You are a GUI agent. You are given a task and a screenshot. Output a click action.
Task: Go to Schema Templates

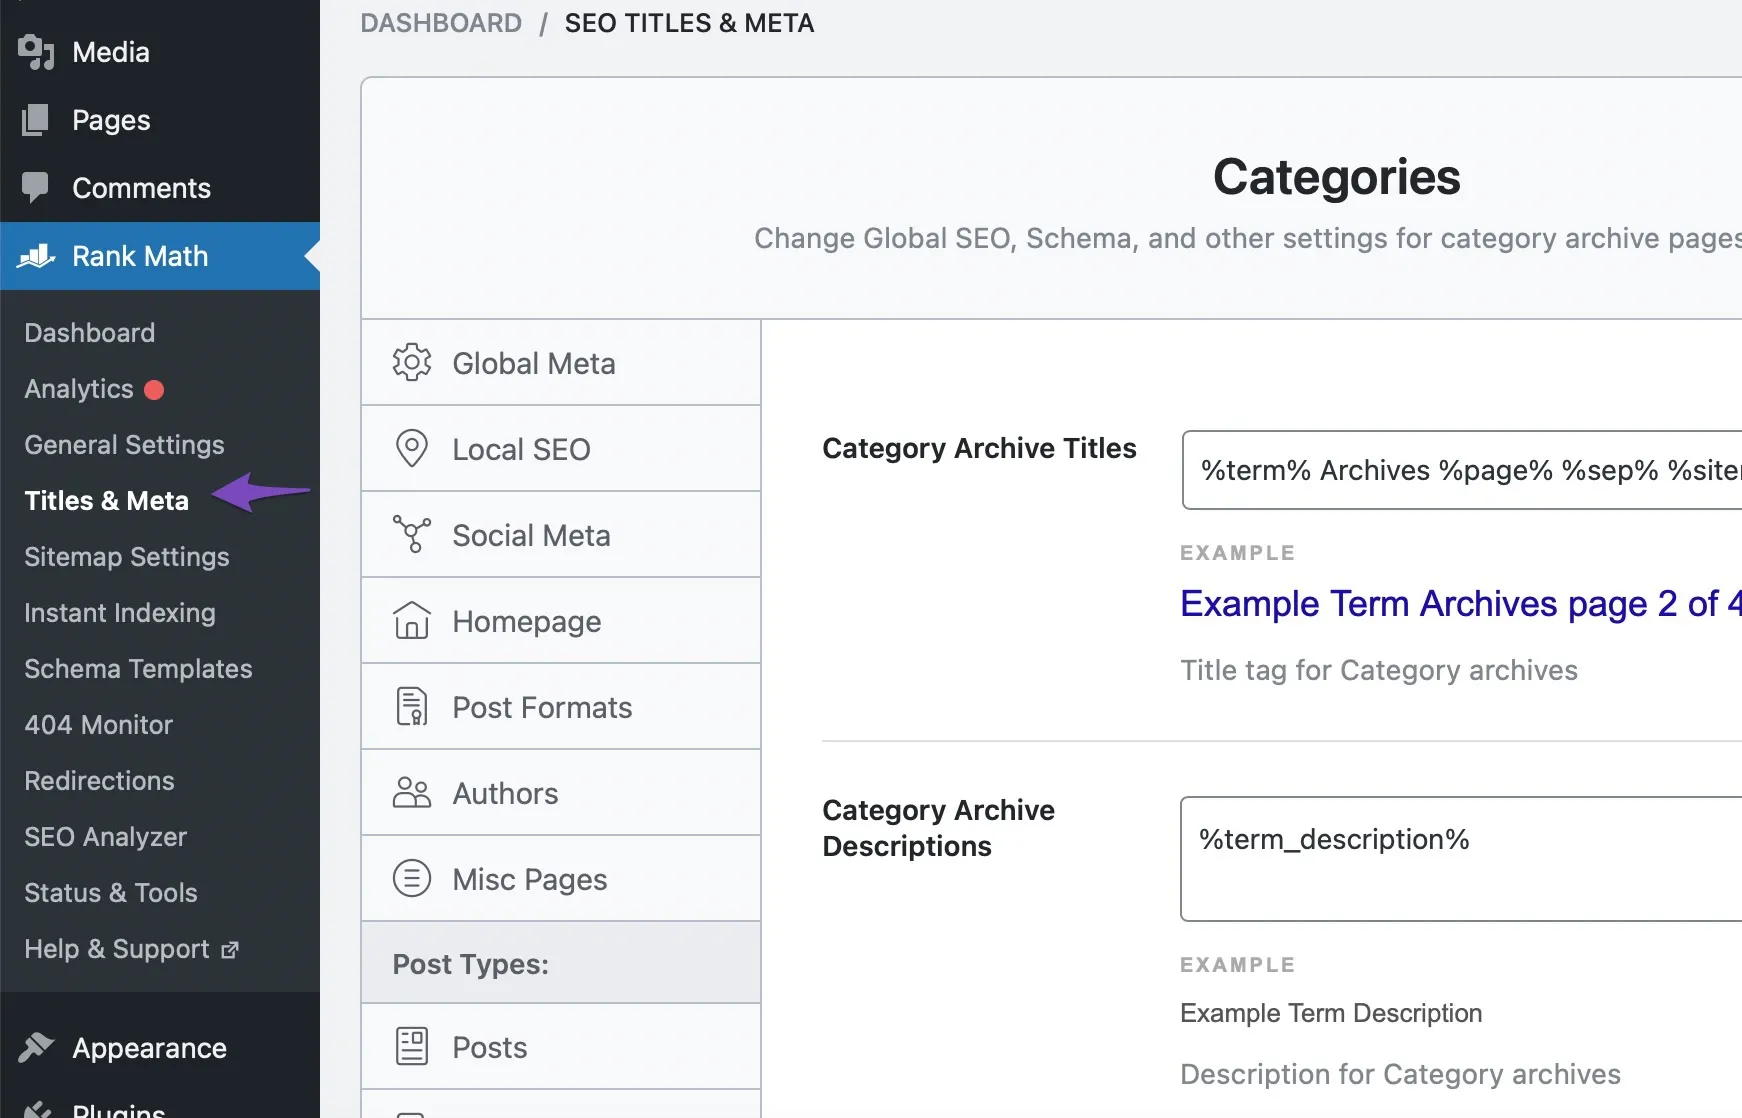pos(138,668)
